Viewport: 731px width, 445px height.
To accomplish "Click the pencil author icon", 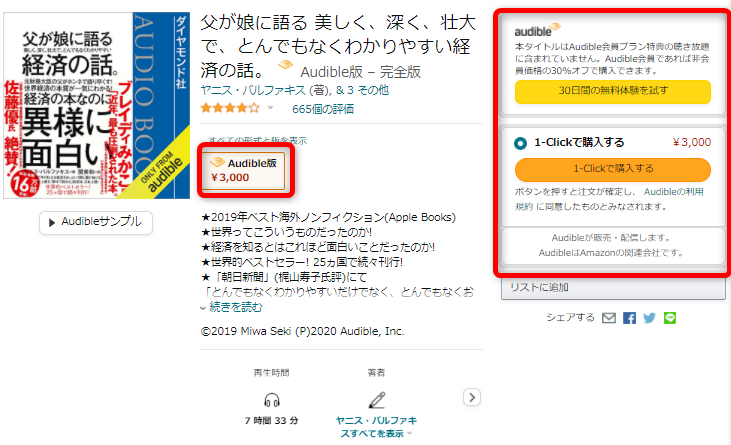I will coord(377,400).
